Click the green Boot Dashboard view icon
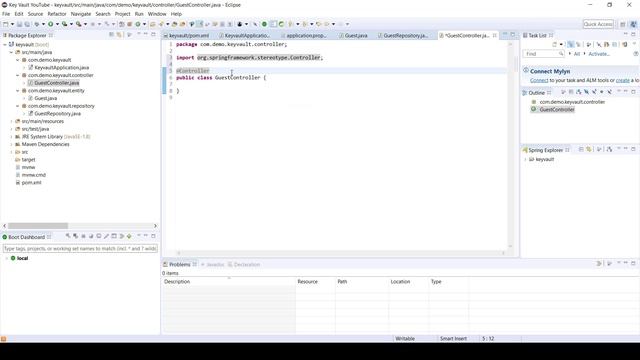 click(5, 237)
